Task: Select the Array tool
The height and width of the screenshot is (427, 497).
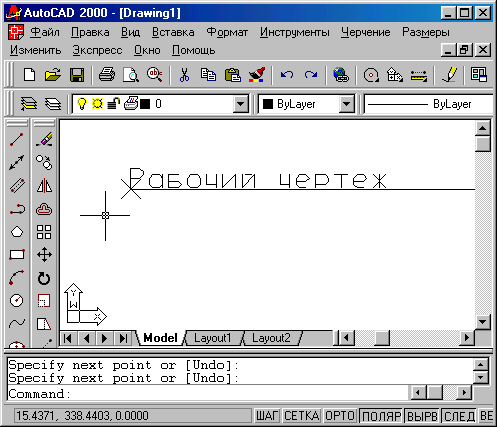Action: click(x=44, y=232)
